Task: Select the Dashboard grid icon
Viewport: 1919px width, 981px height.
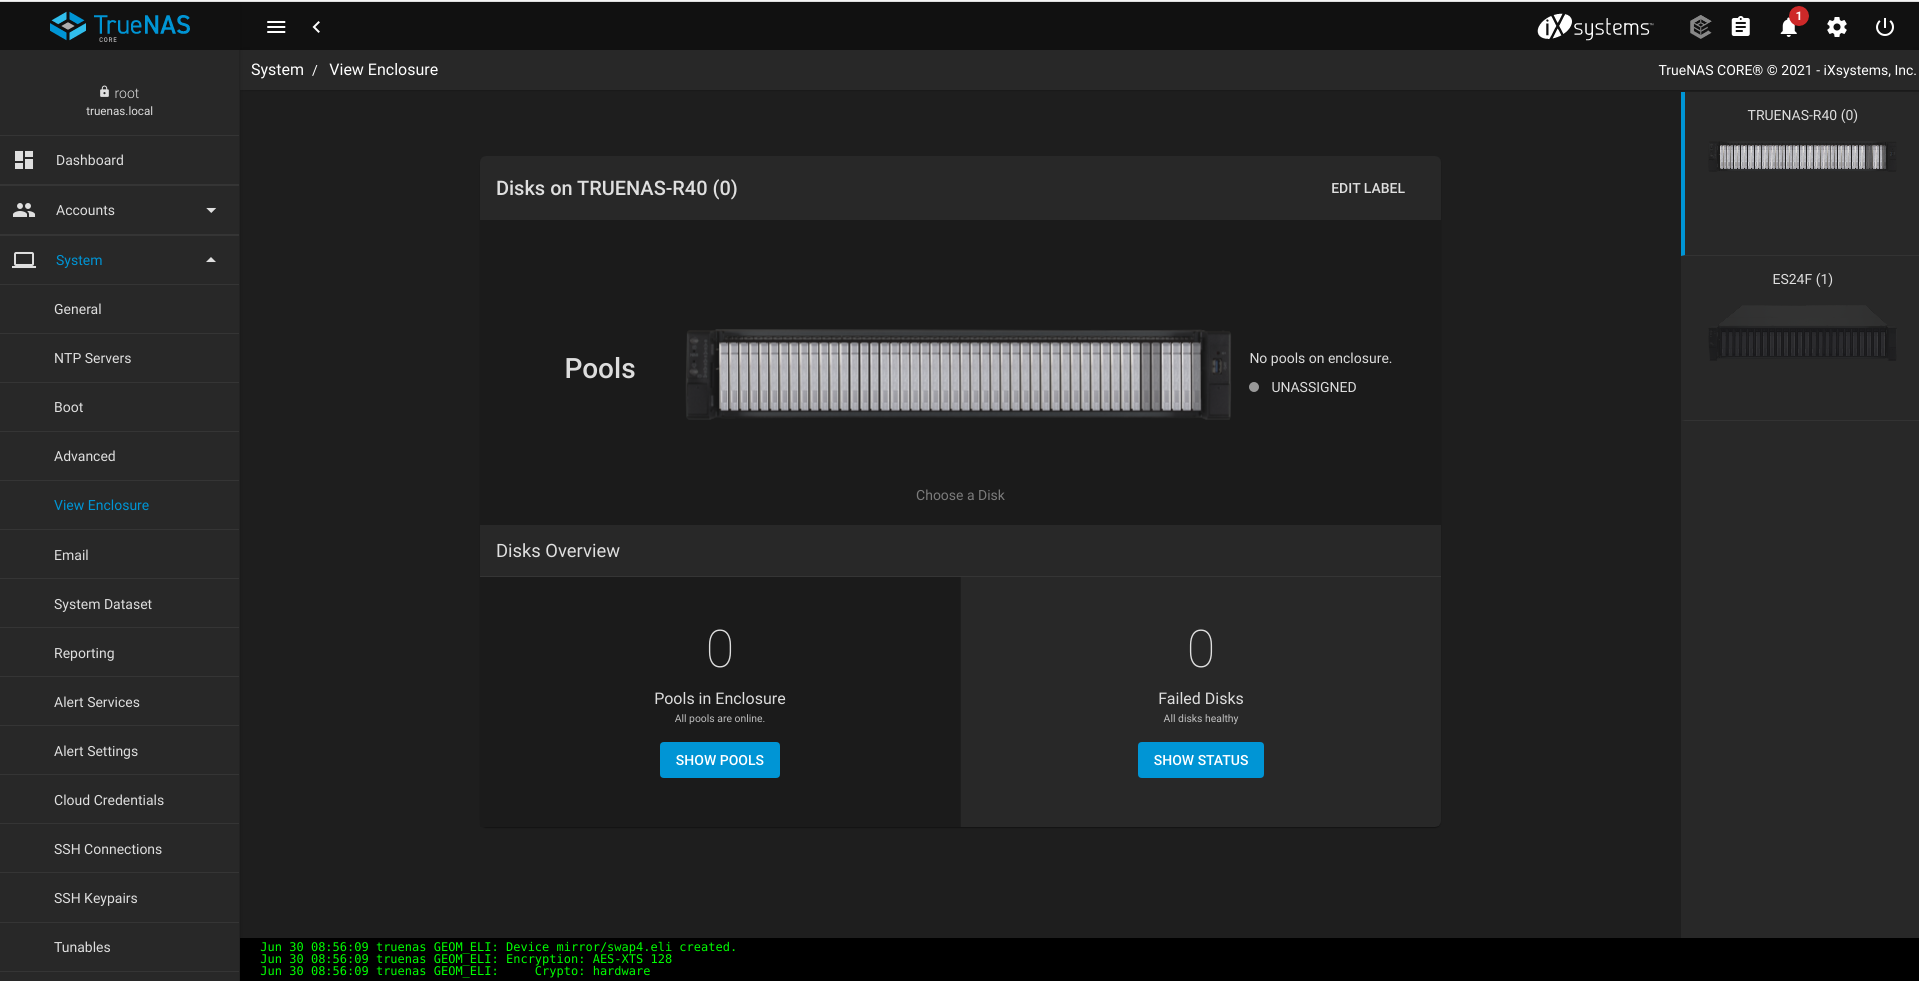Action: tap(23, 159)
